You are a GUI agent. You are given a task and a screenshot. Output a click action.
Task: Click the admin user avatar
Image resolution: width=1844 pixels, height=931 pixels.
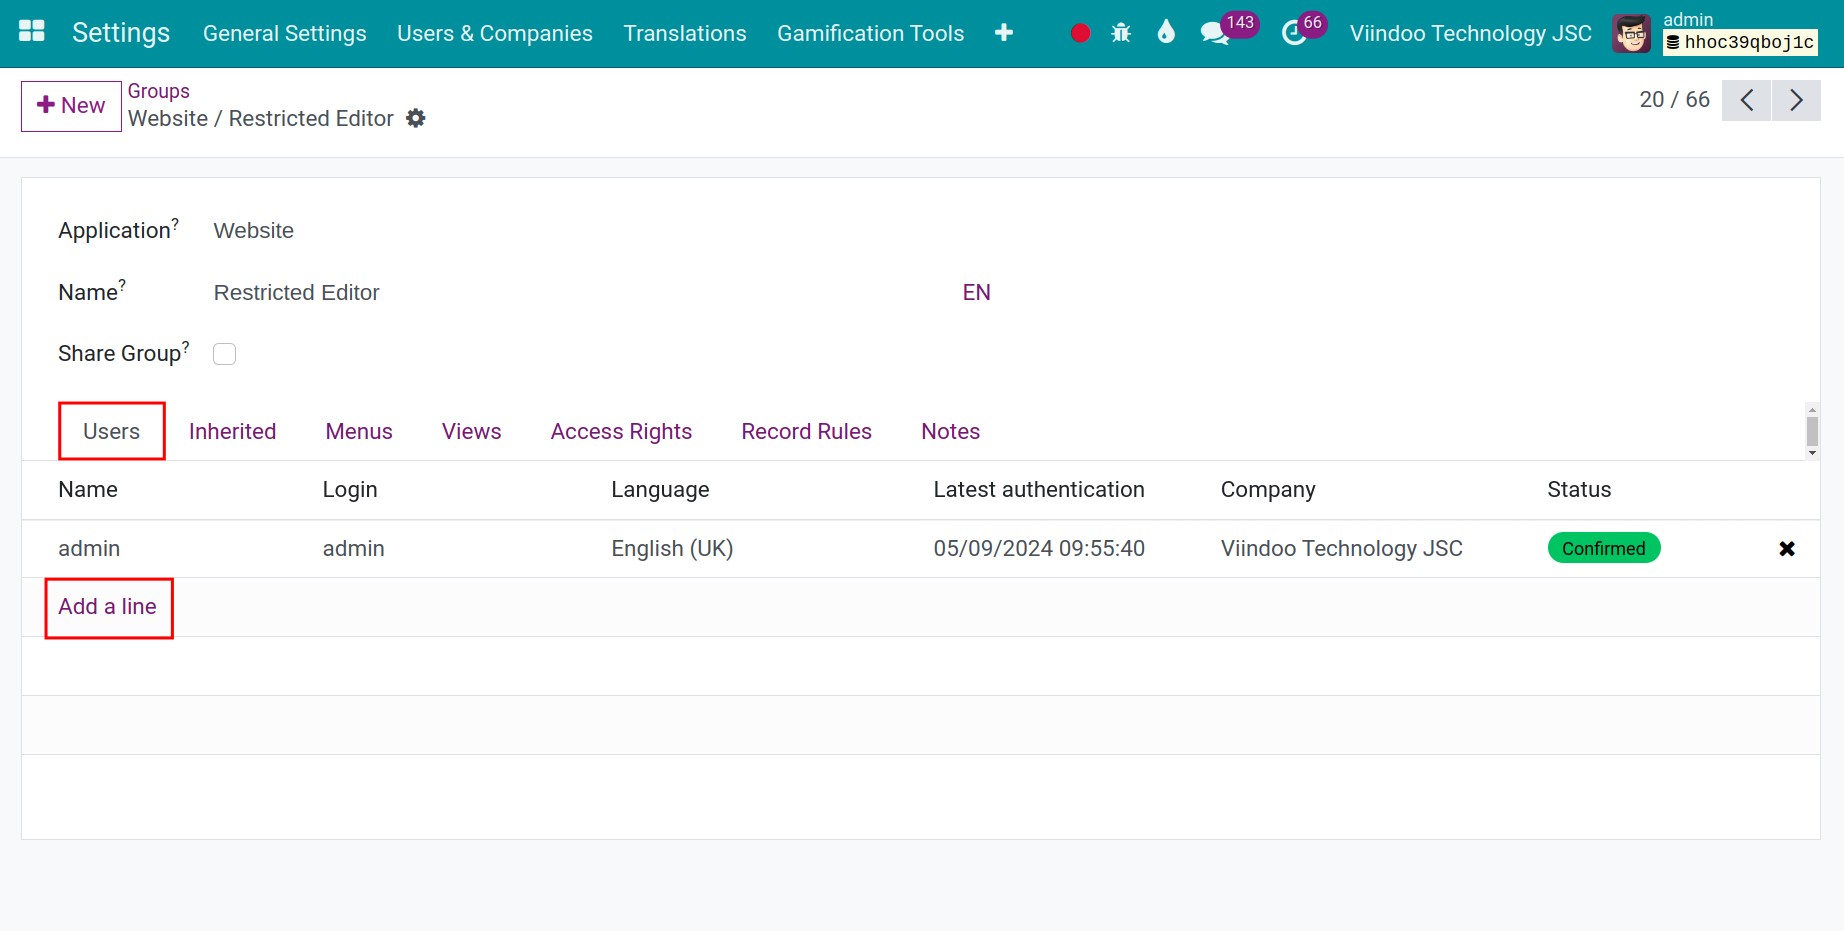click(x=1631, y=33)
